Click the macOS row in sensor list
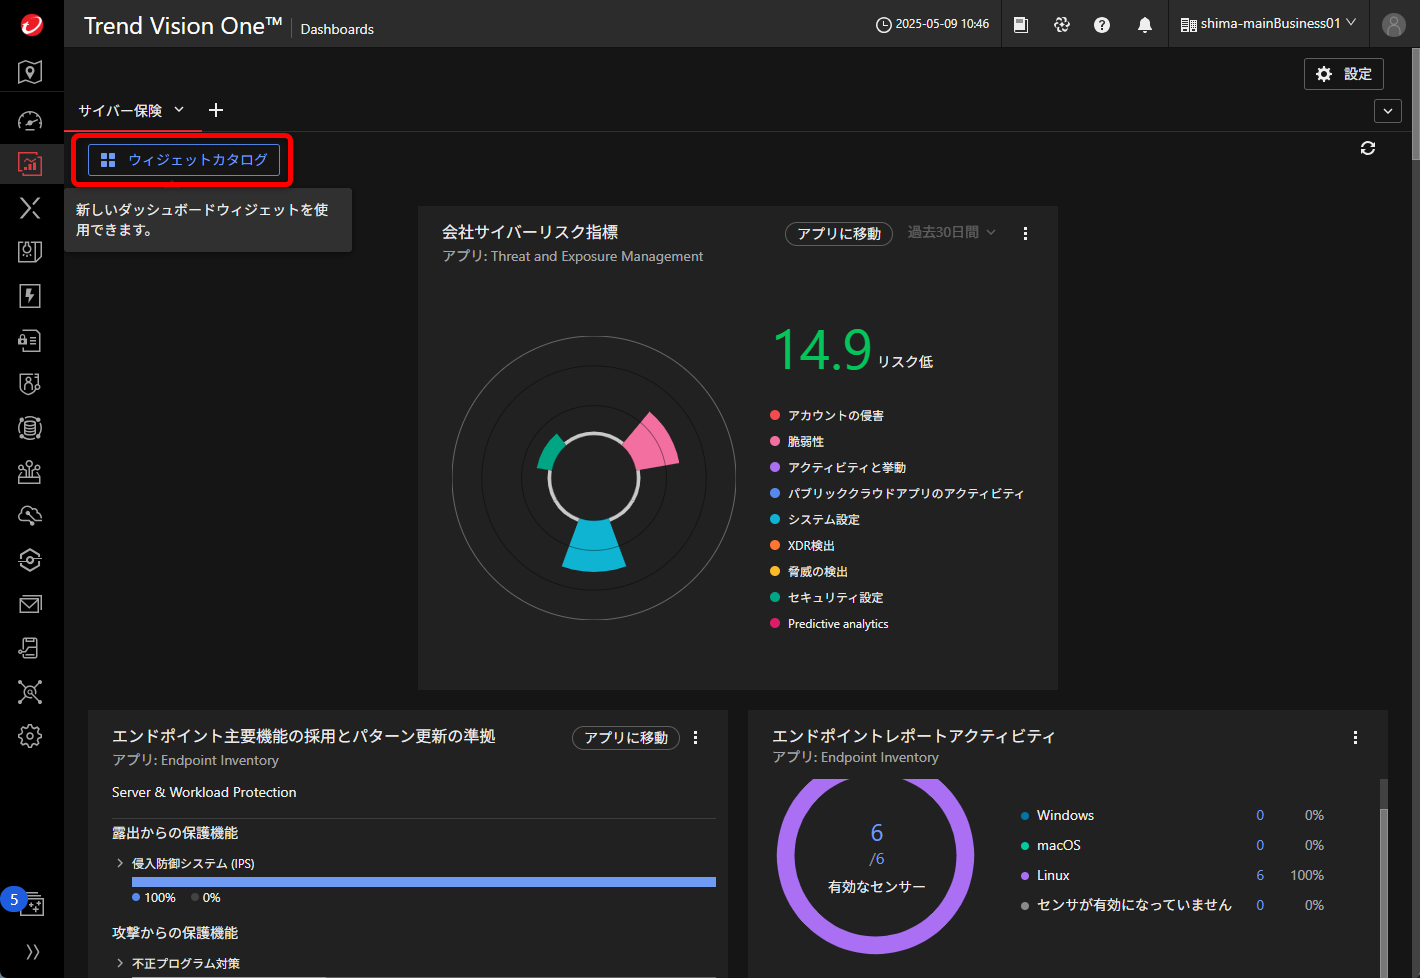The image size is (1420, 978). coord(1172,845)
